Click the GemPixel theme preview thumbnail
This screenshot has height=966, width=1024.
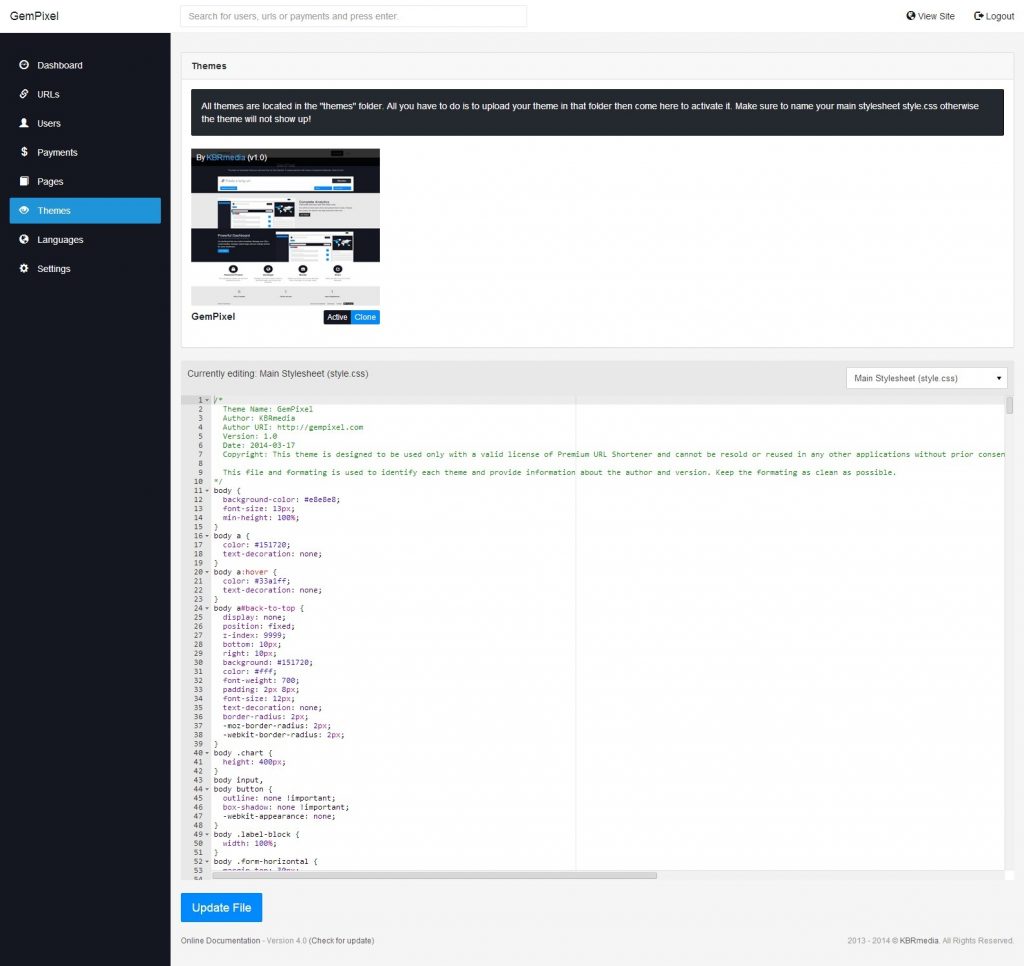pos(285,225)
